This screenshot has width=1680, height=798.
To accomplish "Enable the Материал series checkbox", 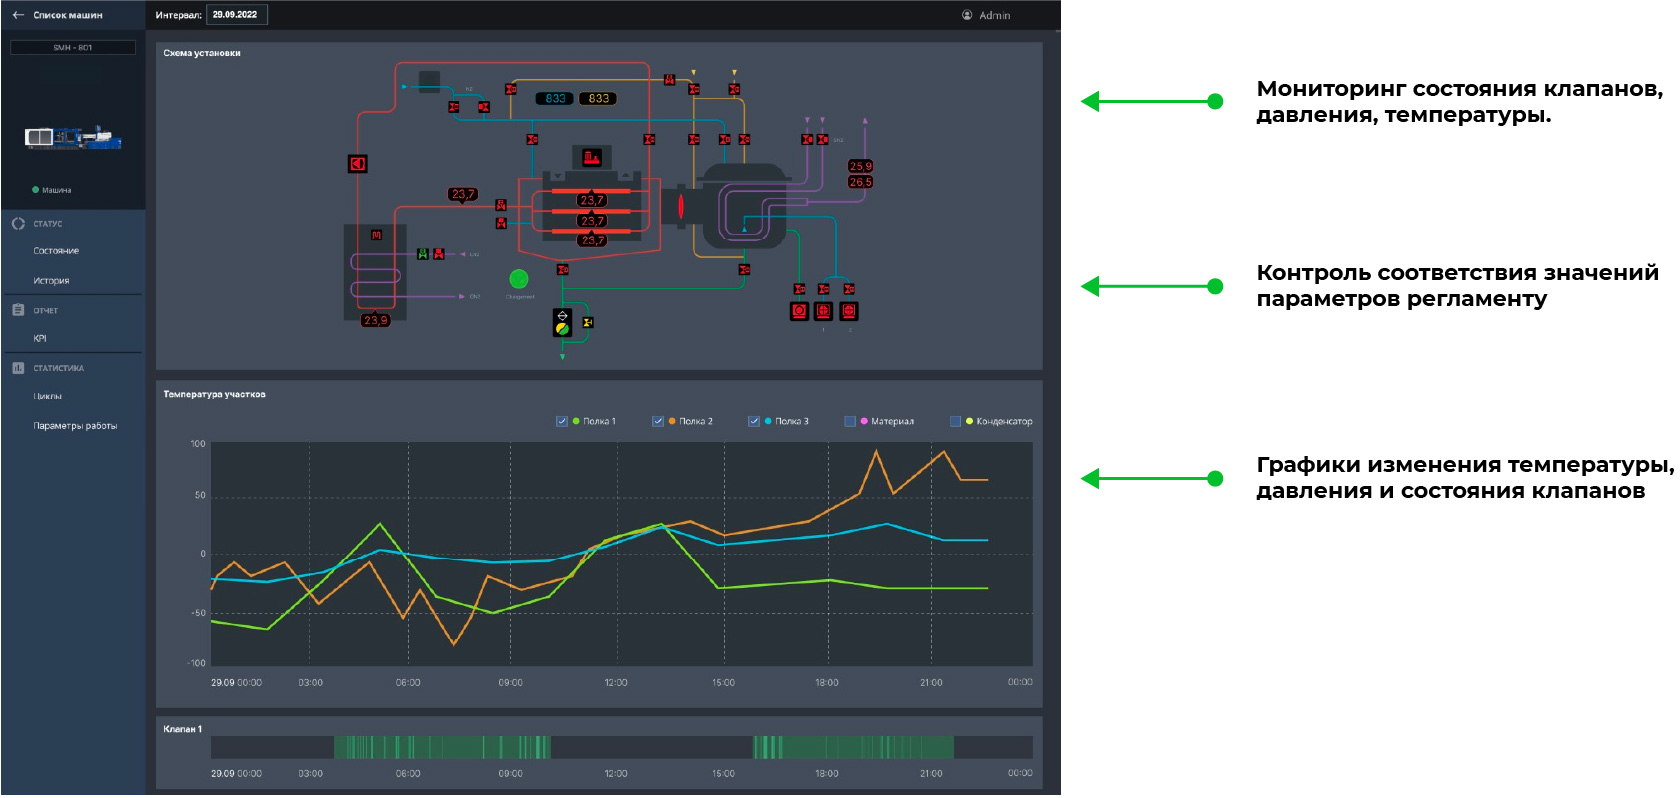I will point(850,421).
